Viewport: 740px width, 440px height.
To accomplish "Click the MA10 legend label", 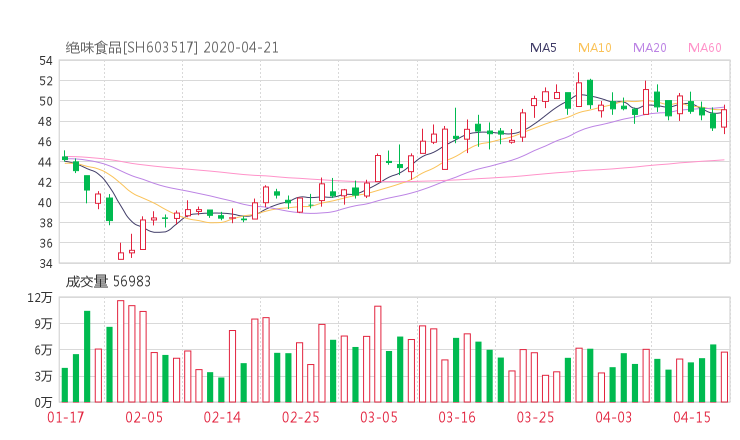I will tap(595, 48).
